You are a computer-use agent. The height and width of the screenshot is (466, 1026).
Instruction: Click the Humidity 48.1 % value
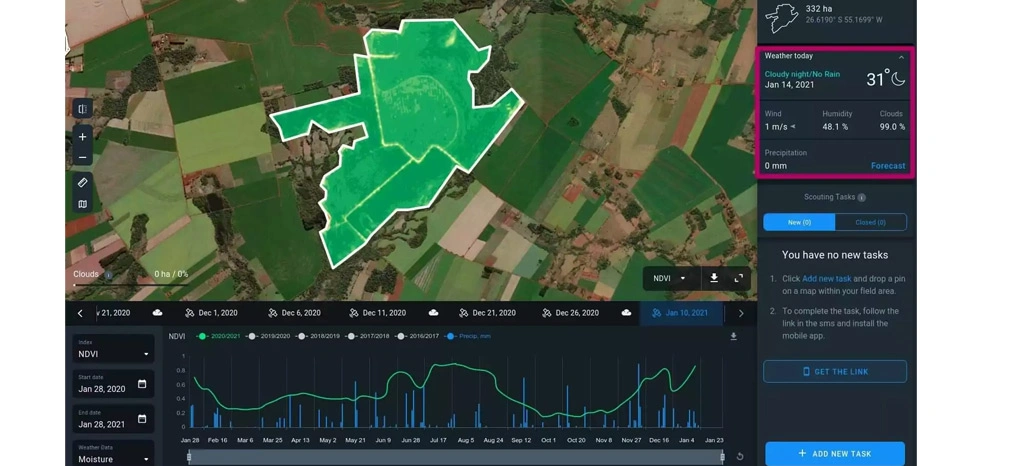pos(835,127)
